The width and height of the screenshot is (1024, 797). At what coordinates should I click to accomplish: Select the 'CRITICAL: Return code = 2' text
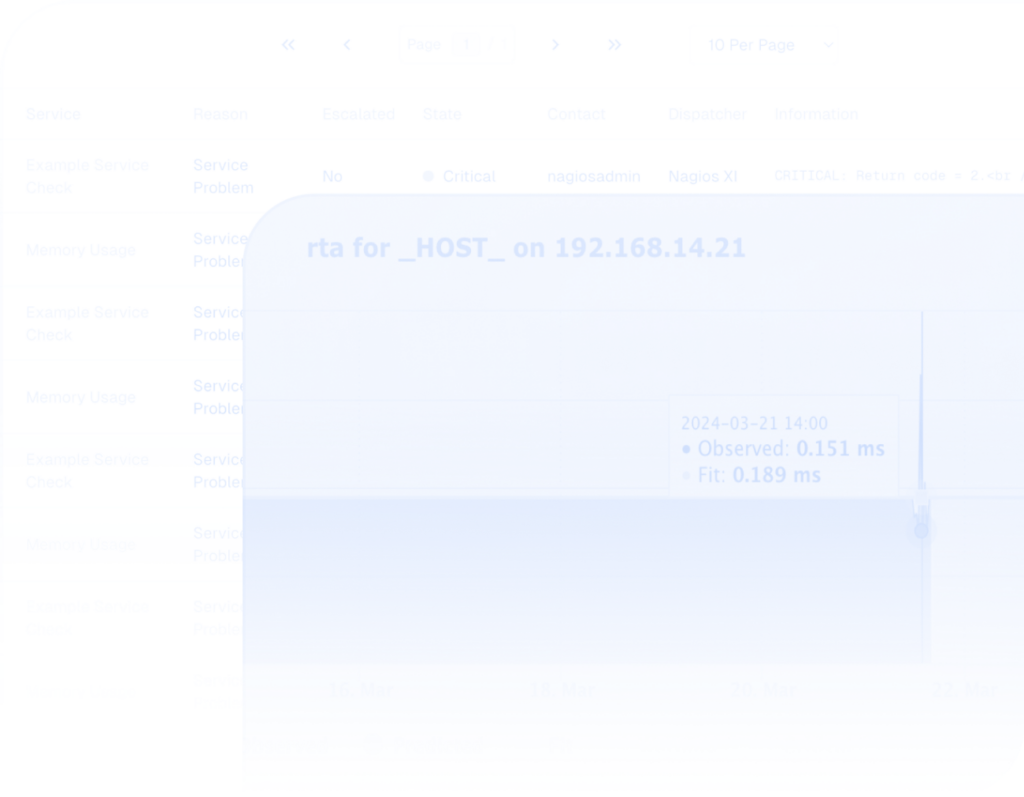click(x=875, y=176)
